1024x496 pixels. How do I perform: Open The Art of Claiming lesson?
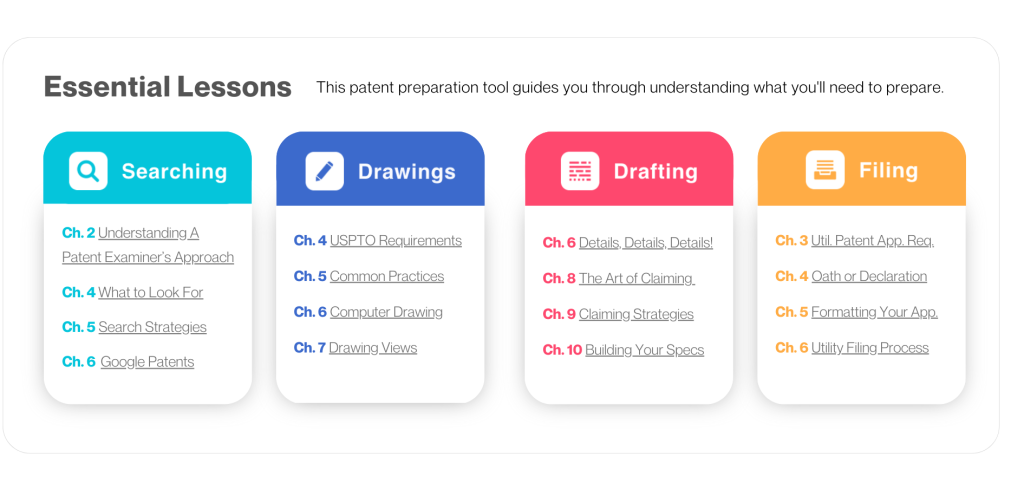(x=636, y=278)
